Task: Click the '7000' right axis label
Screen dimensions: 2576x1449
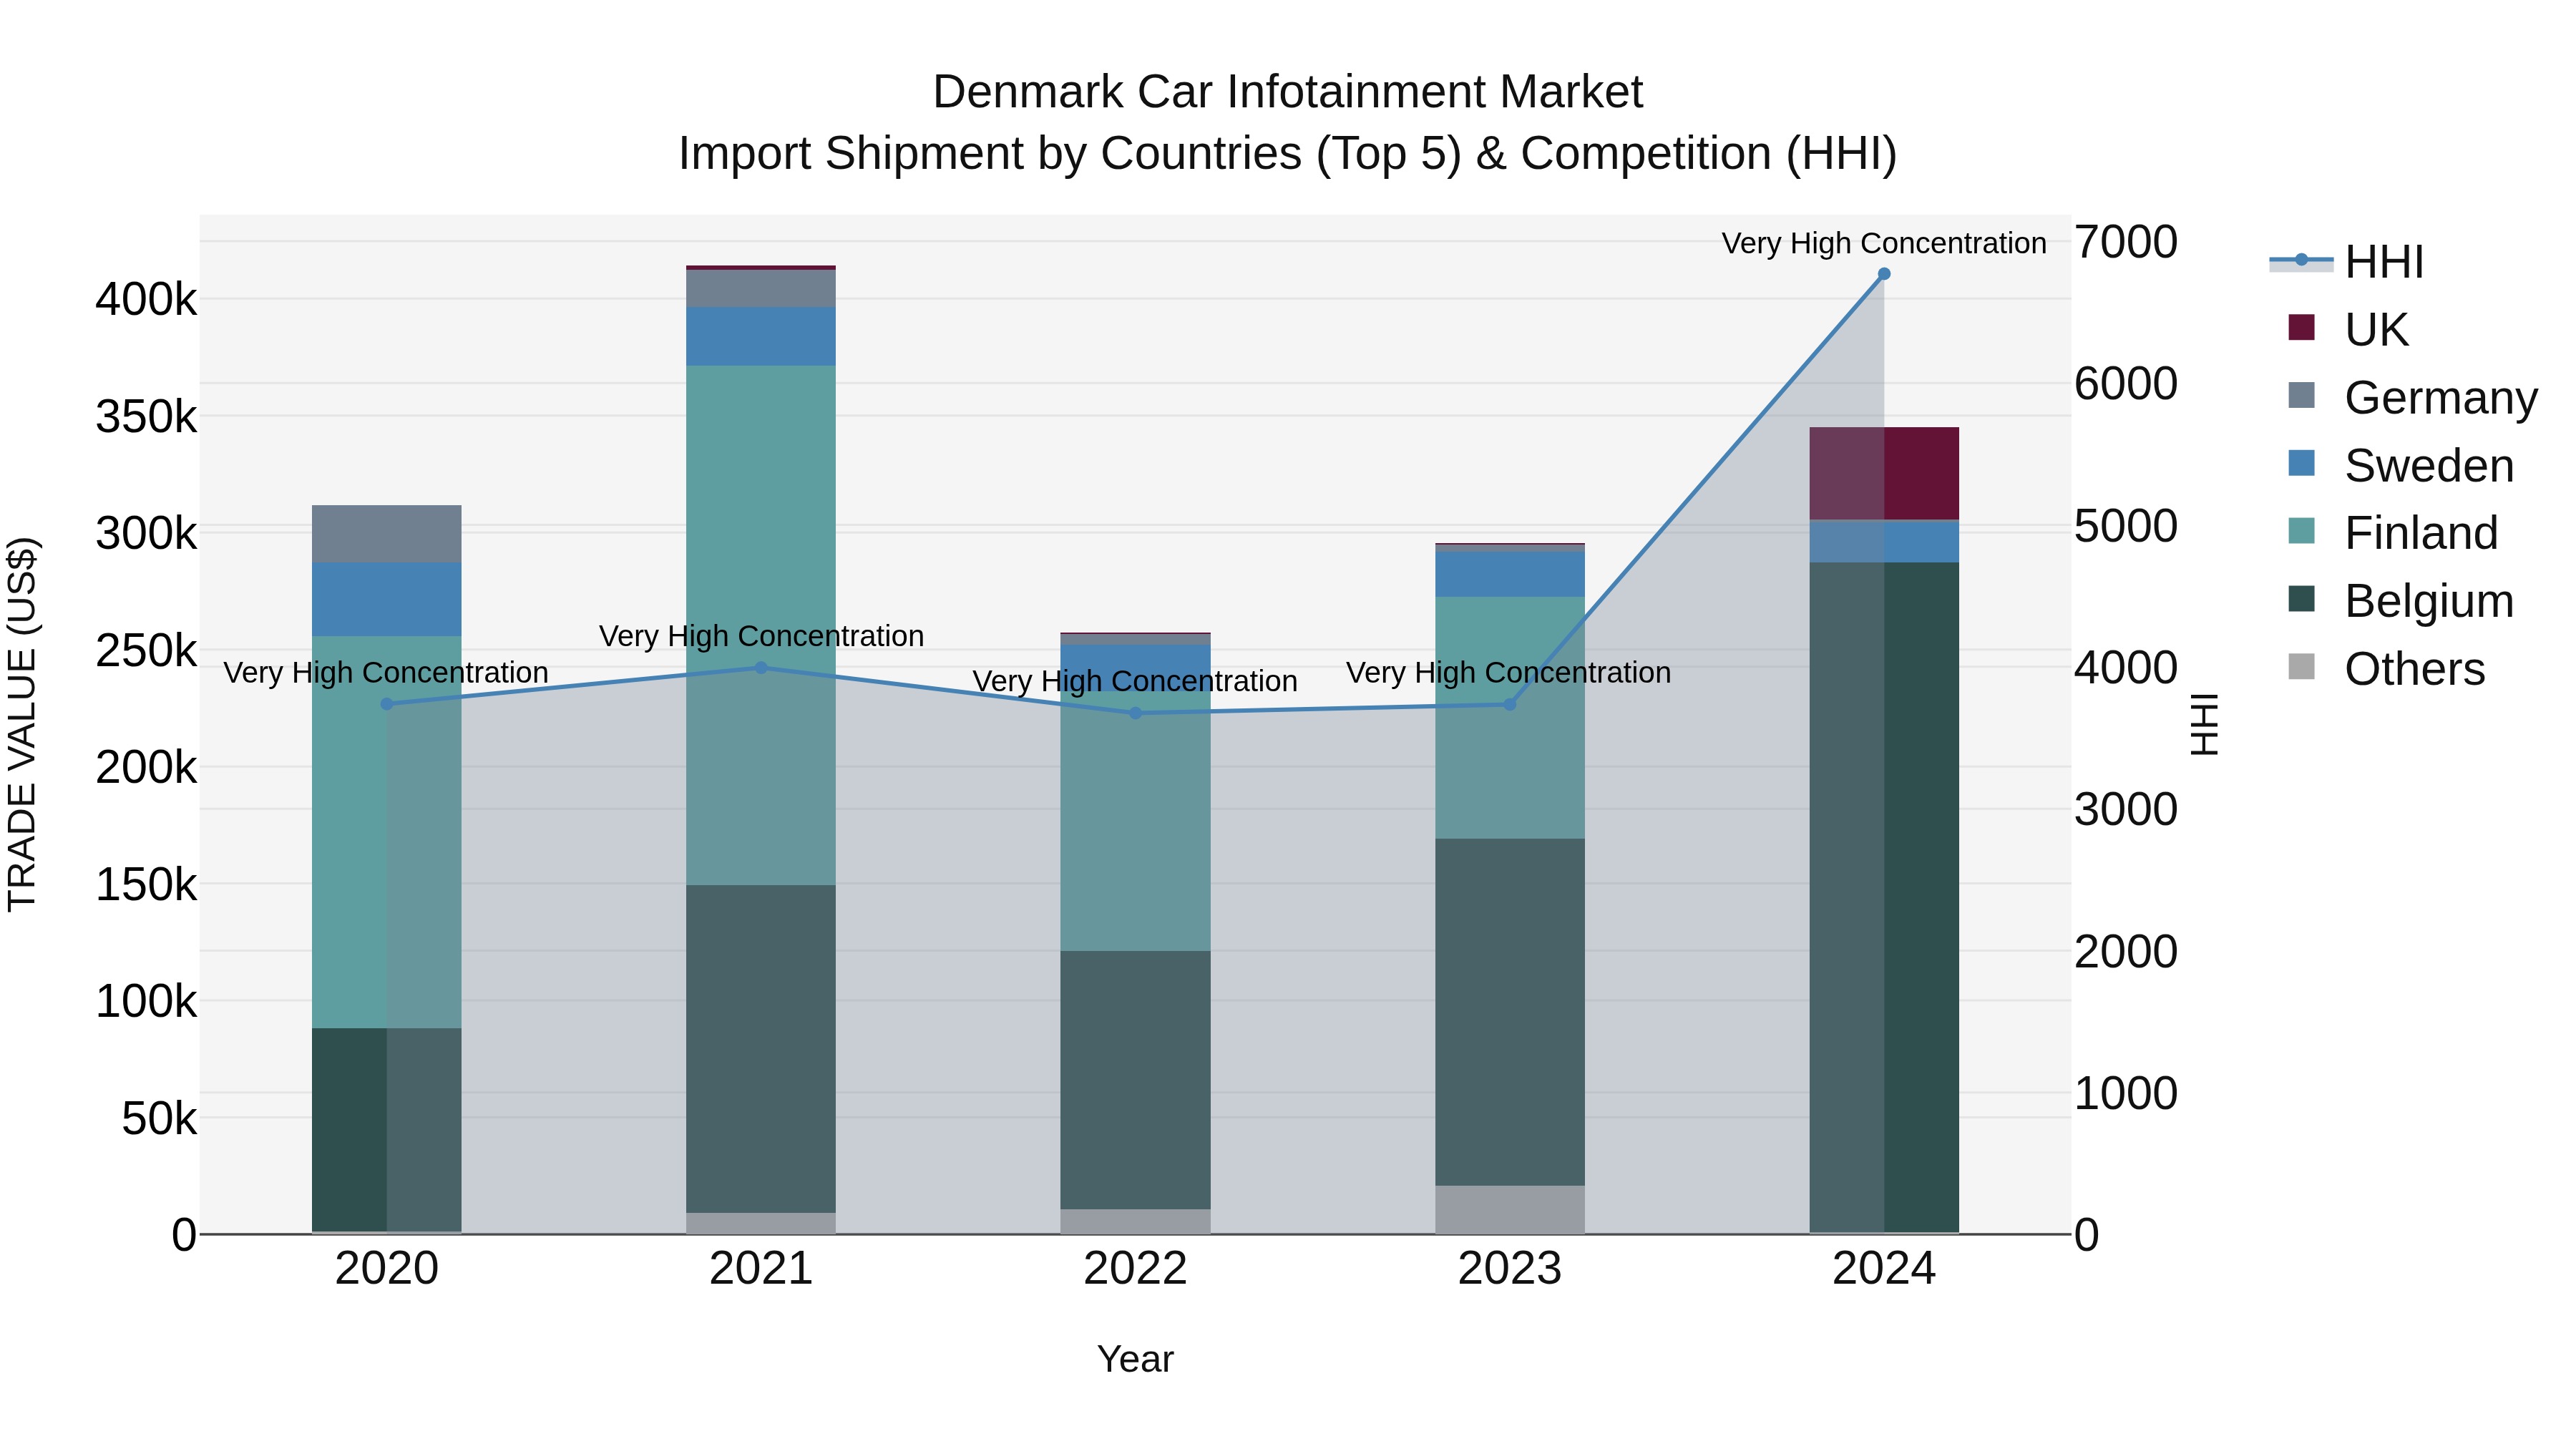Action: click(x=2126, y=242)
